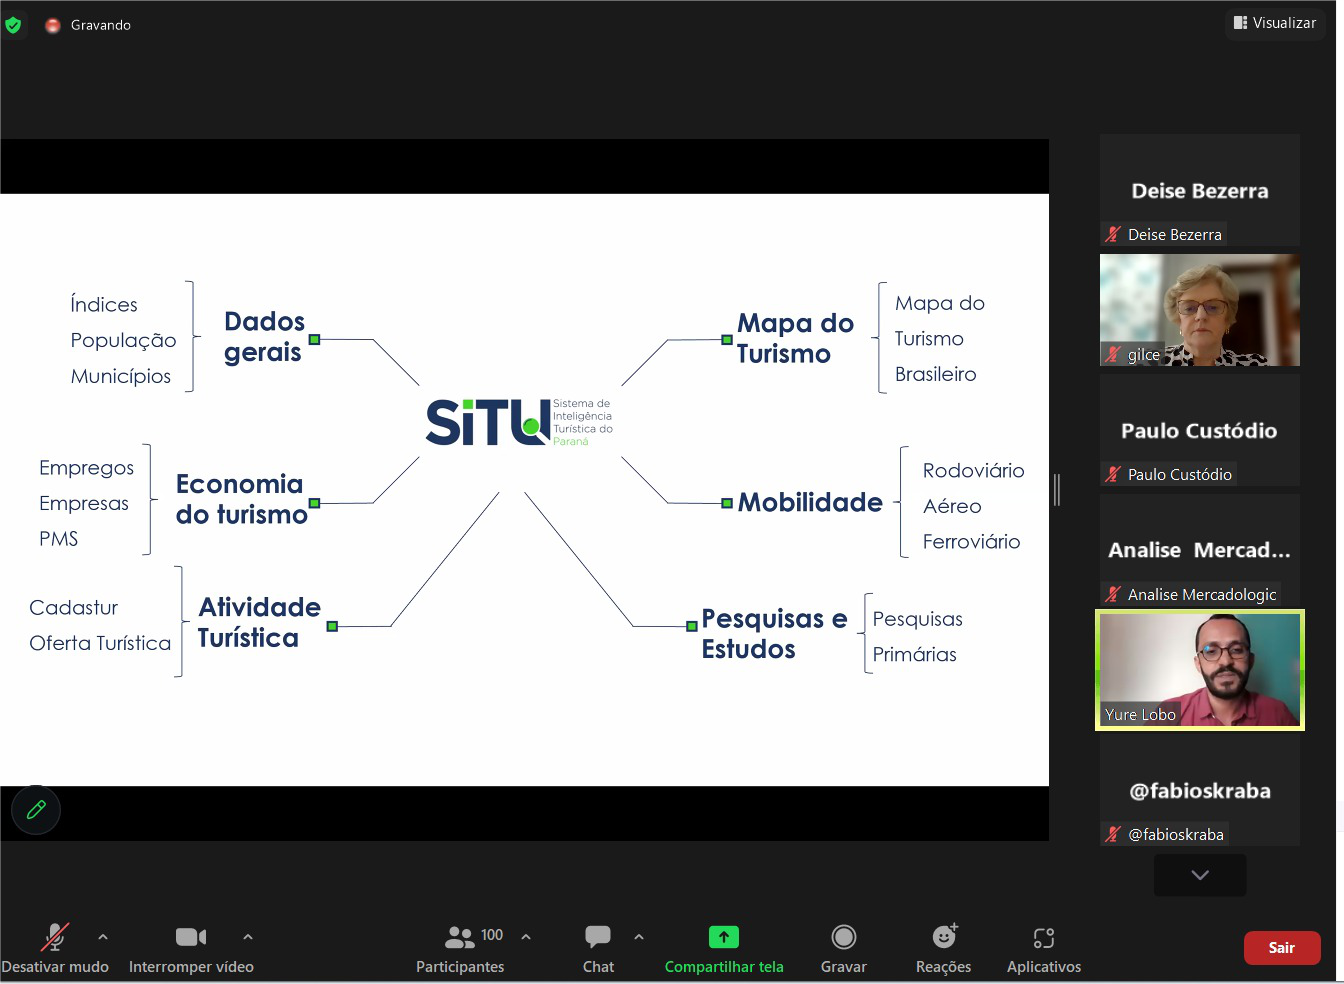Click muted mic icon beside gilce
1344x984 pixels.
coord(1113,354)
